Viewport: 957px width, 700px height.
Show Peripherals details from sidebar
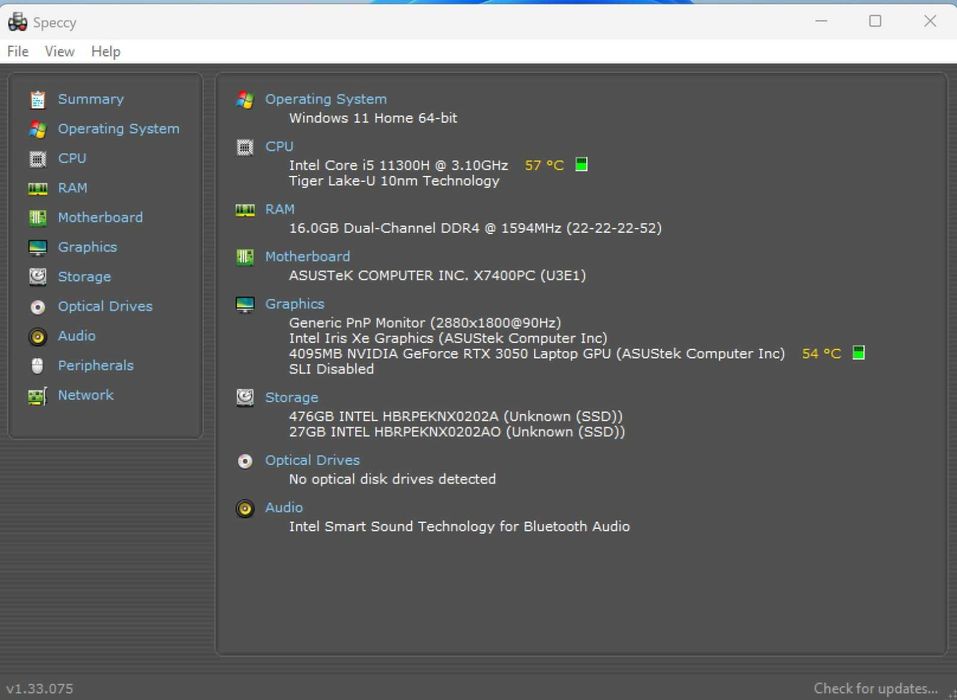[x=95, y=366]
